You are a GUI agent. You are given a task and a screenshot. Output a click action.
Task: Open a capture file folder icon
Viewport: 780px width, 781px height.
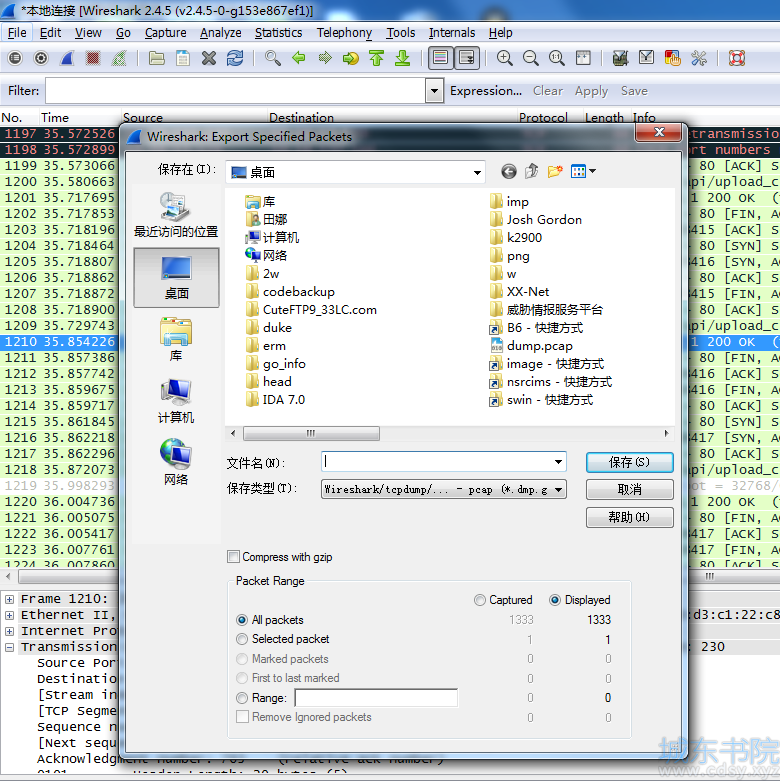157,58
